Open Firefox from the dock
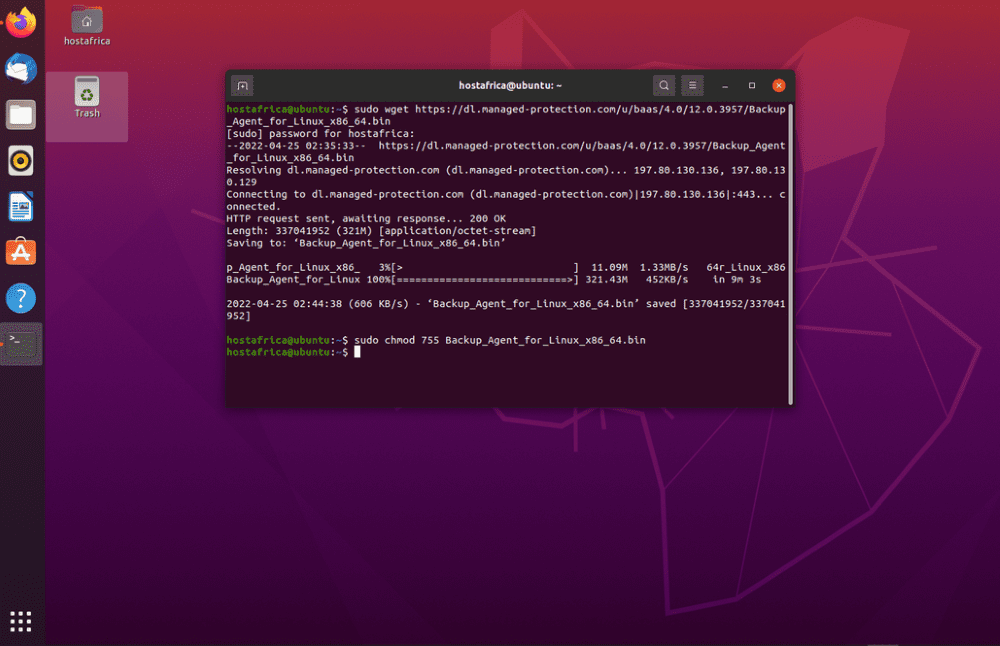This screenshot has height=646, width=1000. pos(21,24)
